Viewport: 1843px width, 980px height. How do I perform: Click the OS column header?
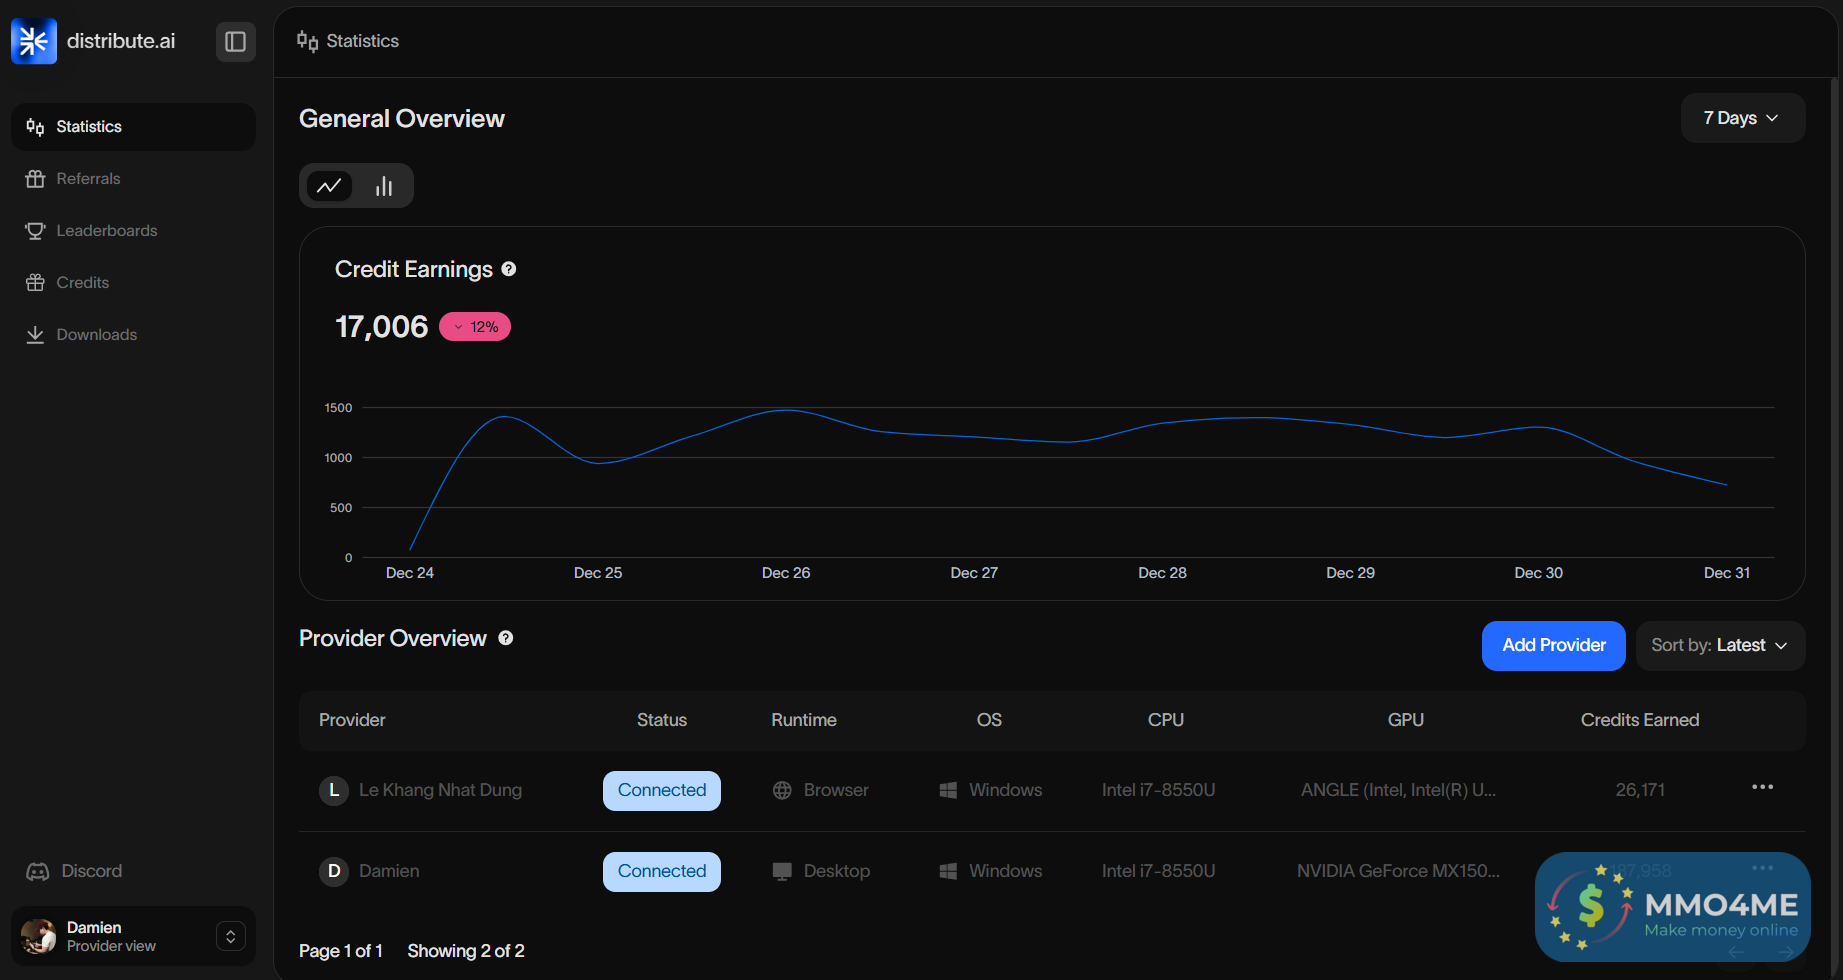click(989, 720)
